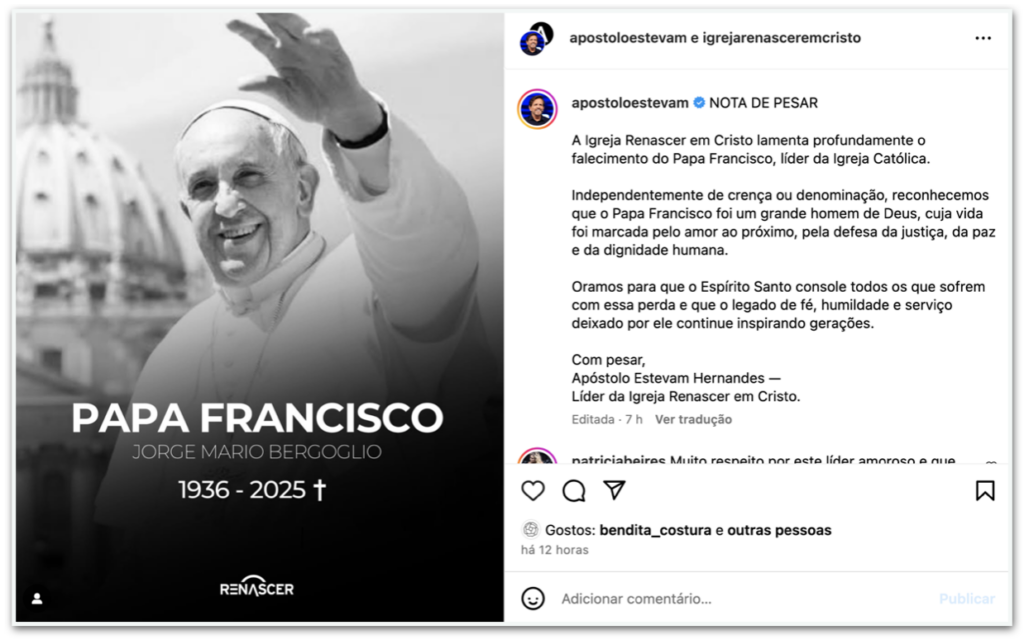Like the post with the heart icon
Viewport: 1024px width, 640px height.
tap(533, 490)
